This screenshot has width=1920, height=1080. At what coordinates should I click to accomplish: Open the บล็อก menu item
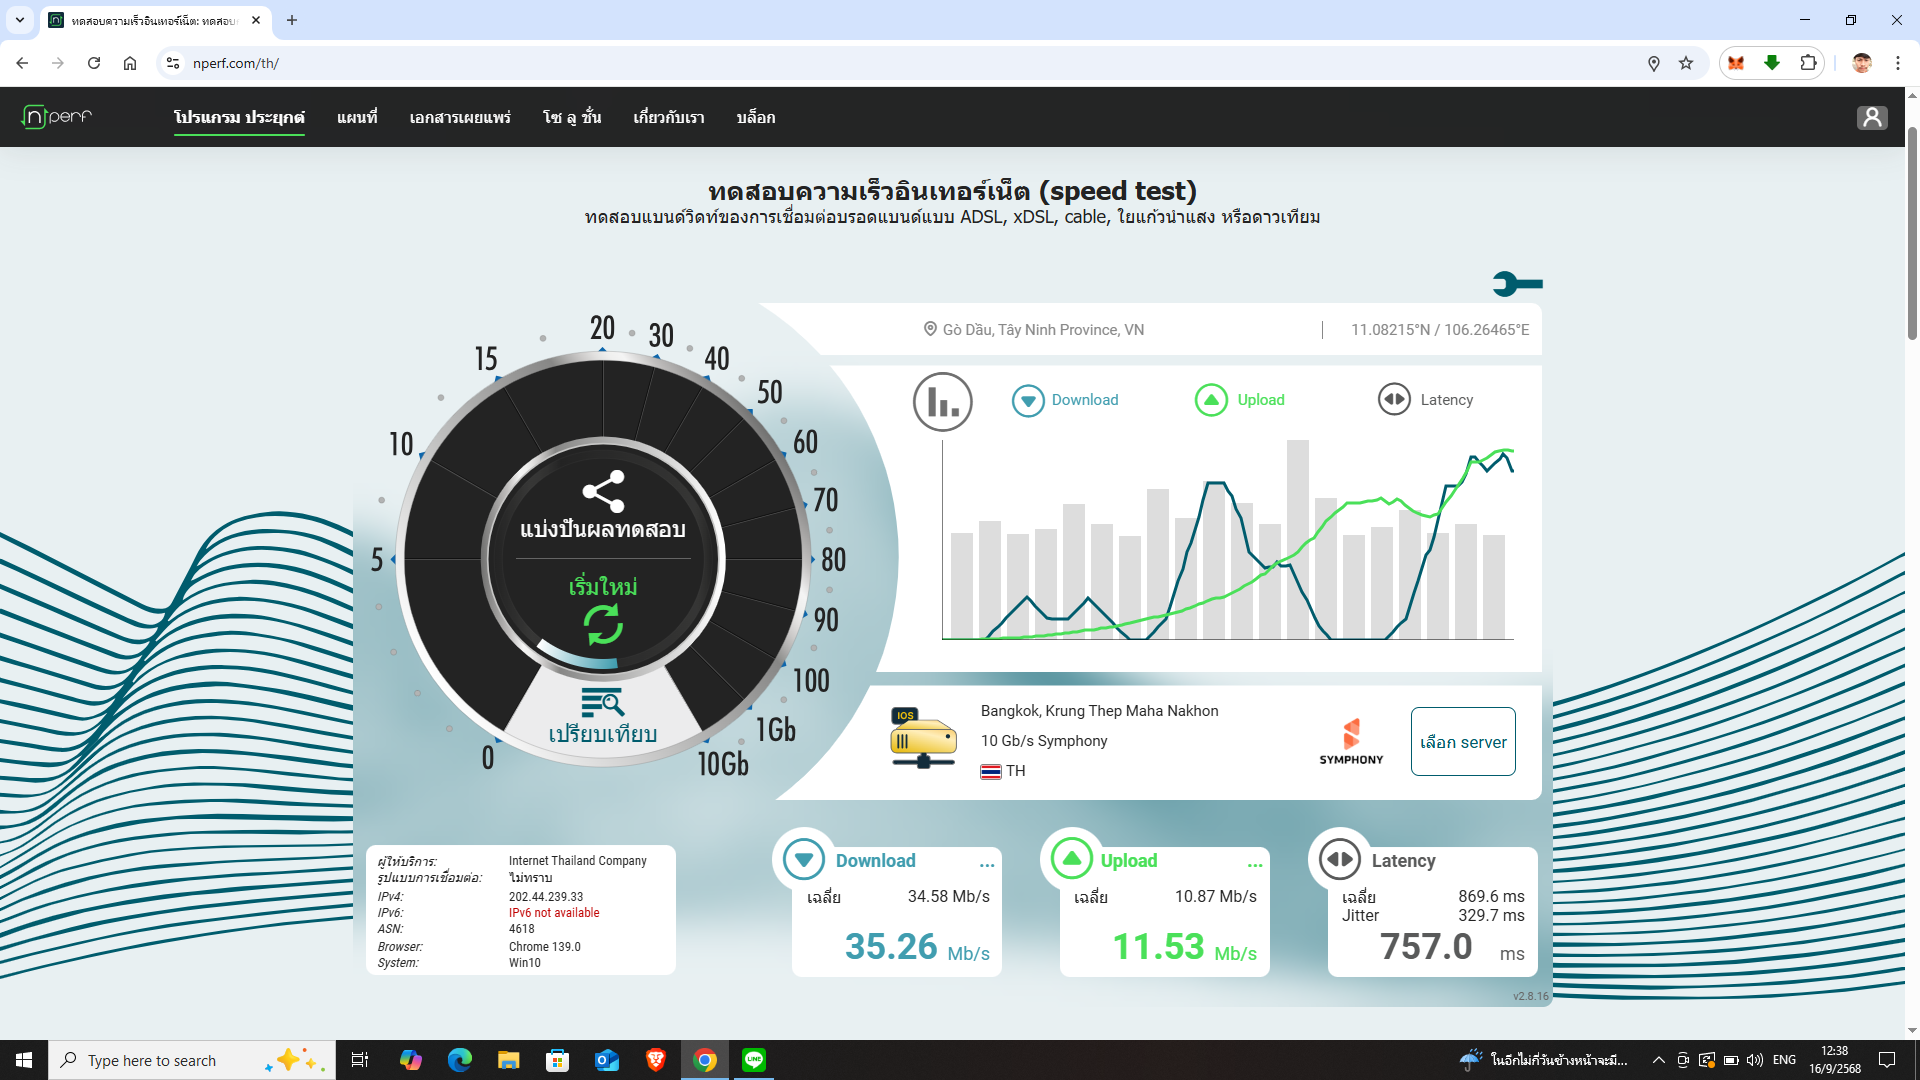pos(756,117)
